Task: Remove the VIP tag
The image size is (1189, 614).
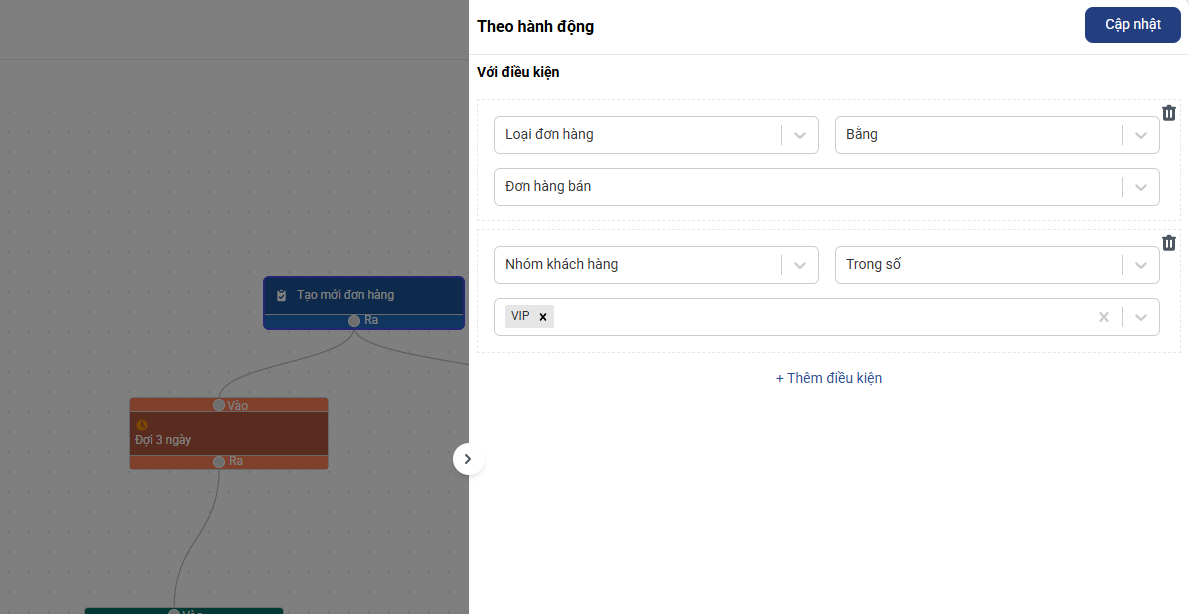Action: tap(543, 317)
